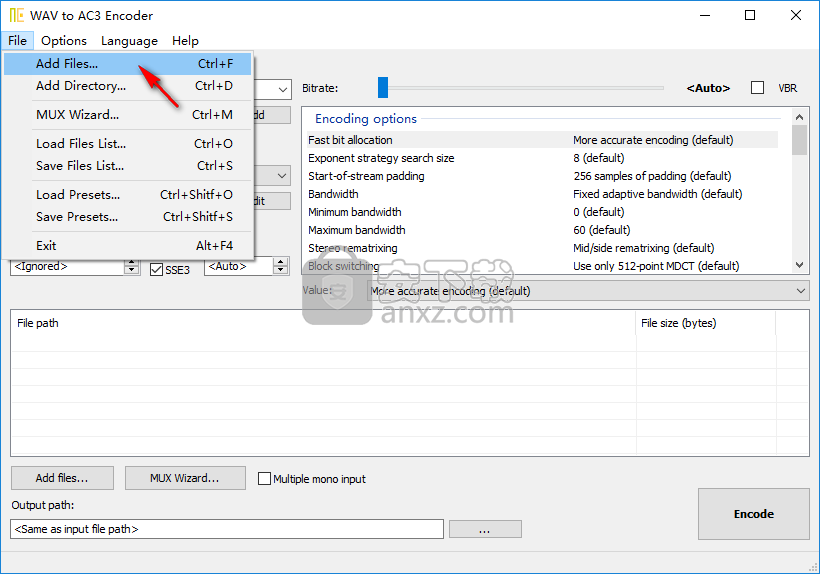Select Fast bit allocation option row
This screenshot has height=574, width=820.
[x=542, y=140]
